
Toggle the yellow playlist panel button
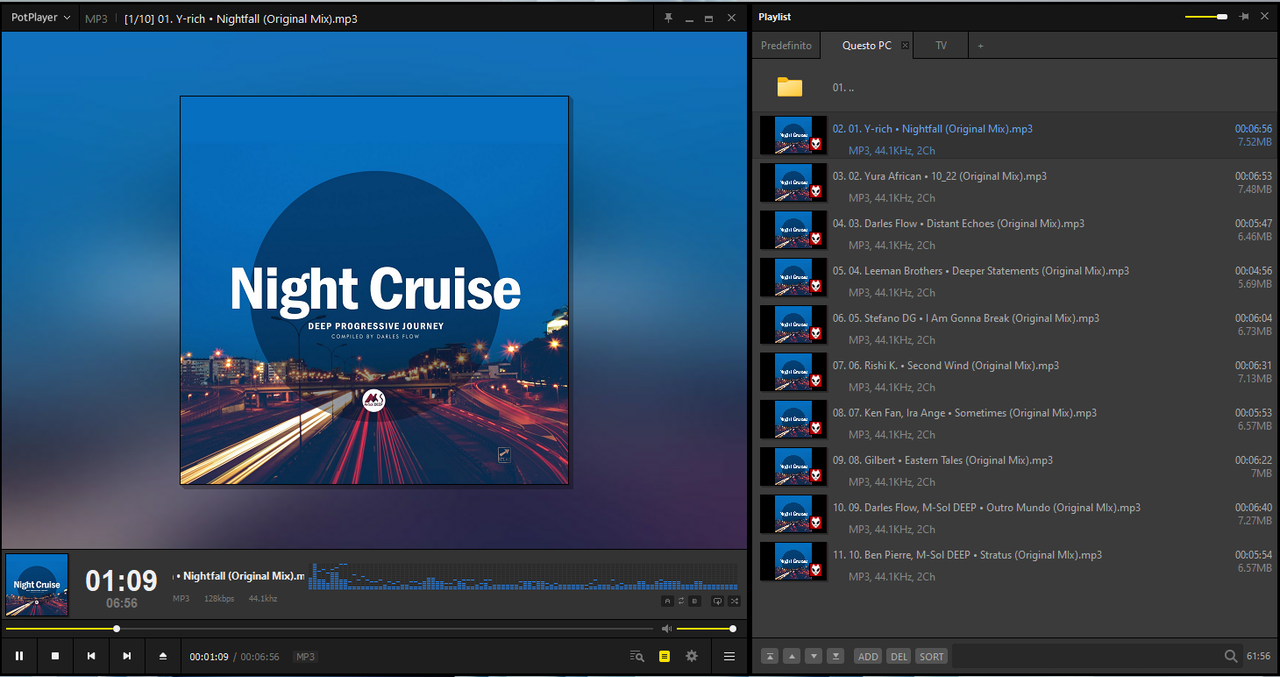click(664, 656)
